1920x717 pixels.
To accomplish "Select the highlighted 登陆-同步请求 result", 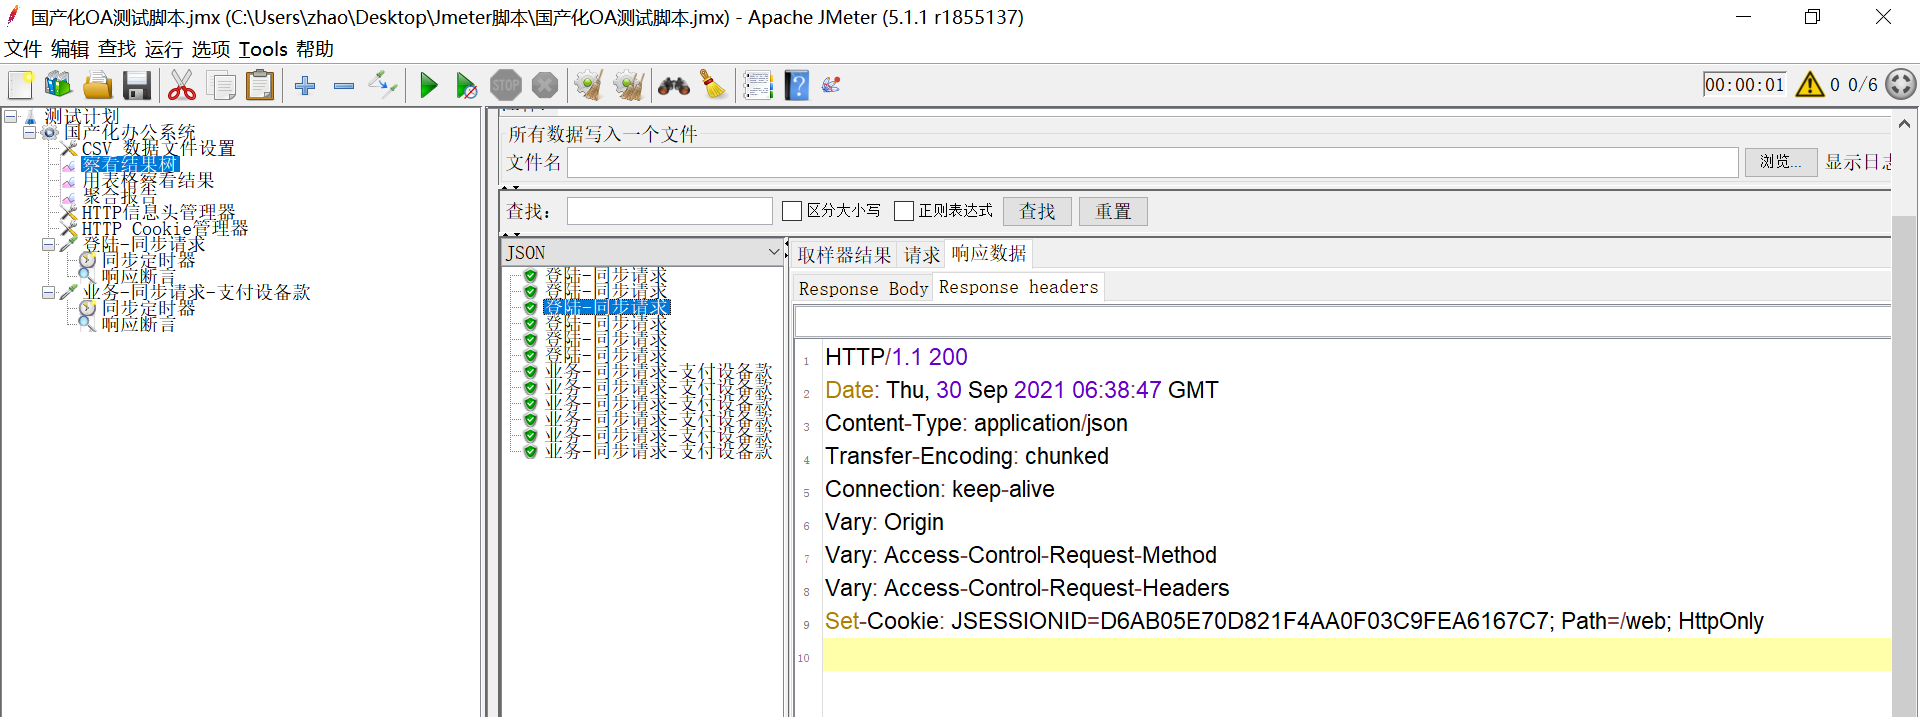I will 606,307.
